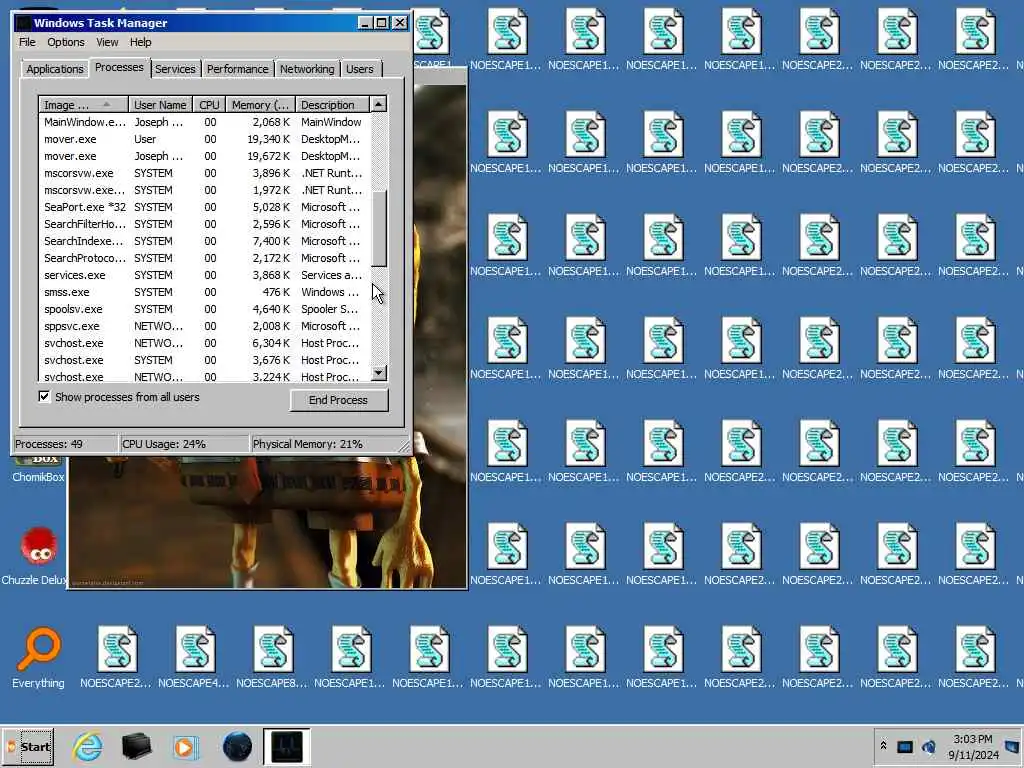Click the dark globe taskbar icon
The width and height of the screenshot is (1024, 768).
point(237,746)
